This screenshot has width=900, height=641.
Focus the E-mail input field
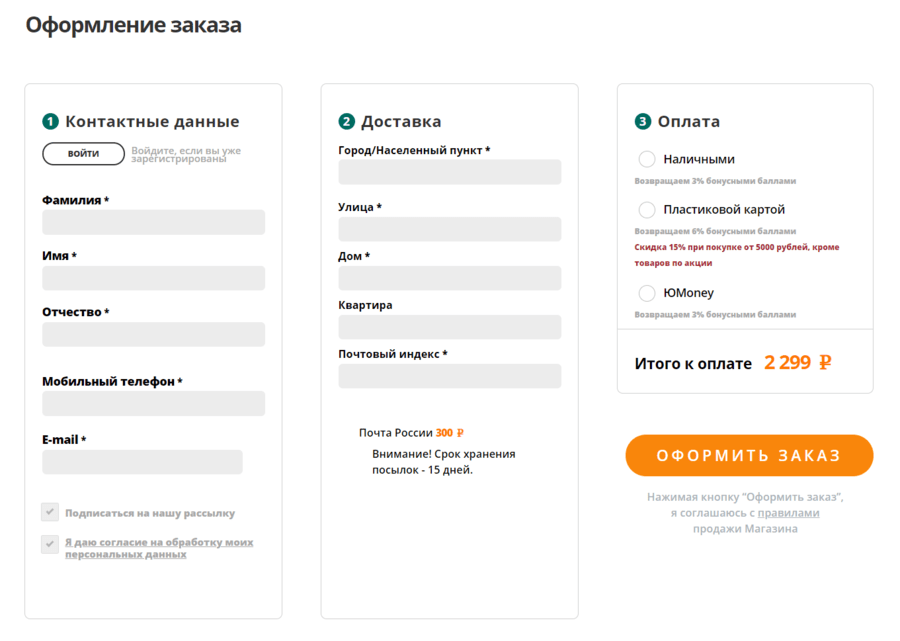142,462
